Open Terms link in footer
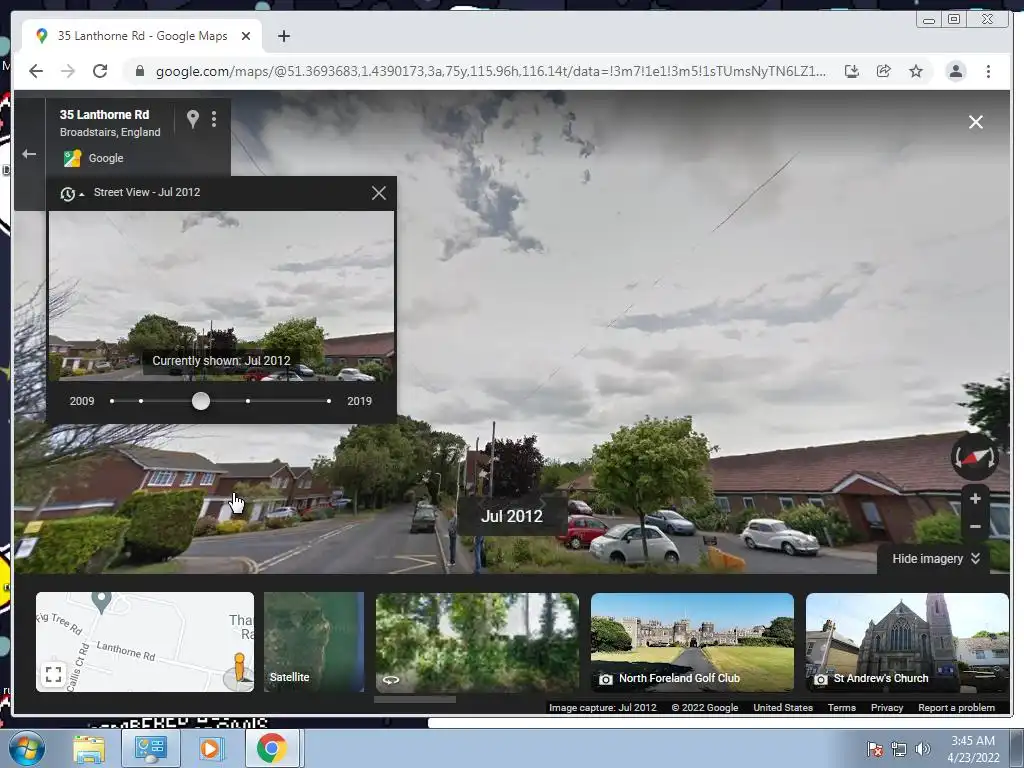 click(x=842, y=707)
